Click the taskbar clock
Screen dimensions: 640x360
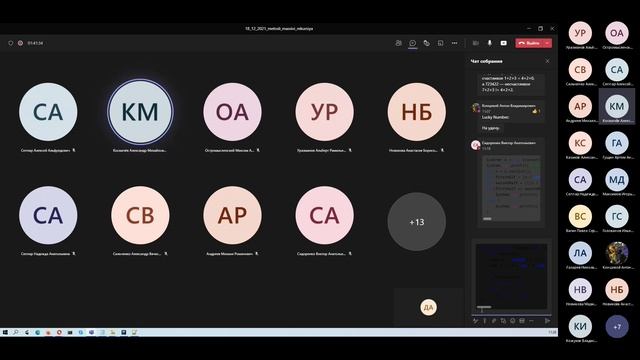tap(552, 333)
